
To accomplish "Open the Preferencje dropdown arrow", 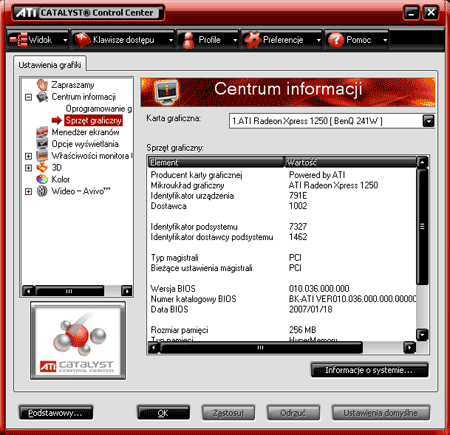I will click(318, 40).
